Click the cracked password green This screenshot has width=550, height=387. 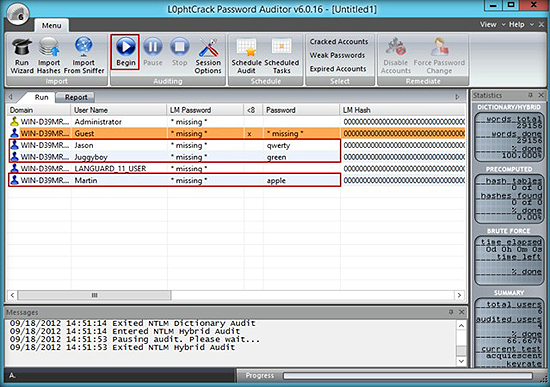[276, 157]
